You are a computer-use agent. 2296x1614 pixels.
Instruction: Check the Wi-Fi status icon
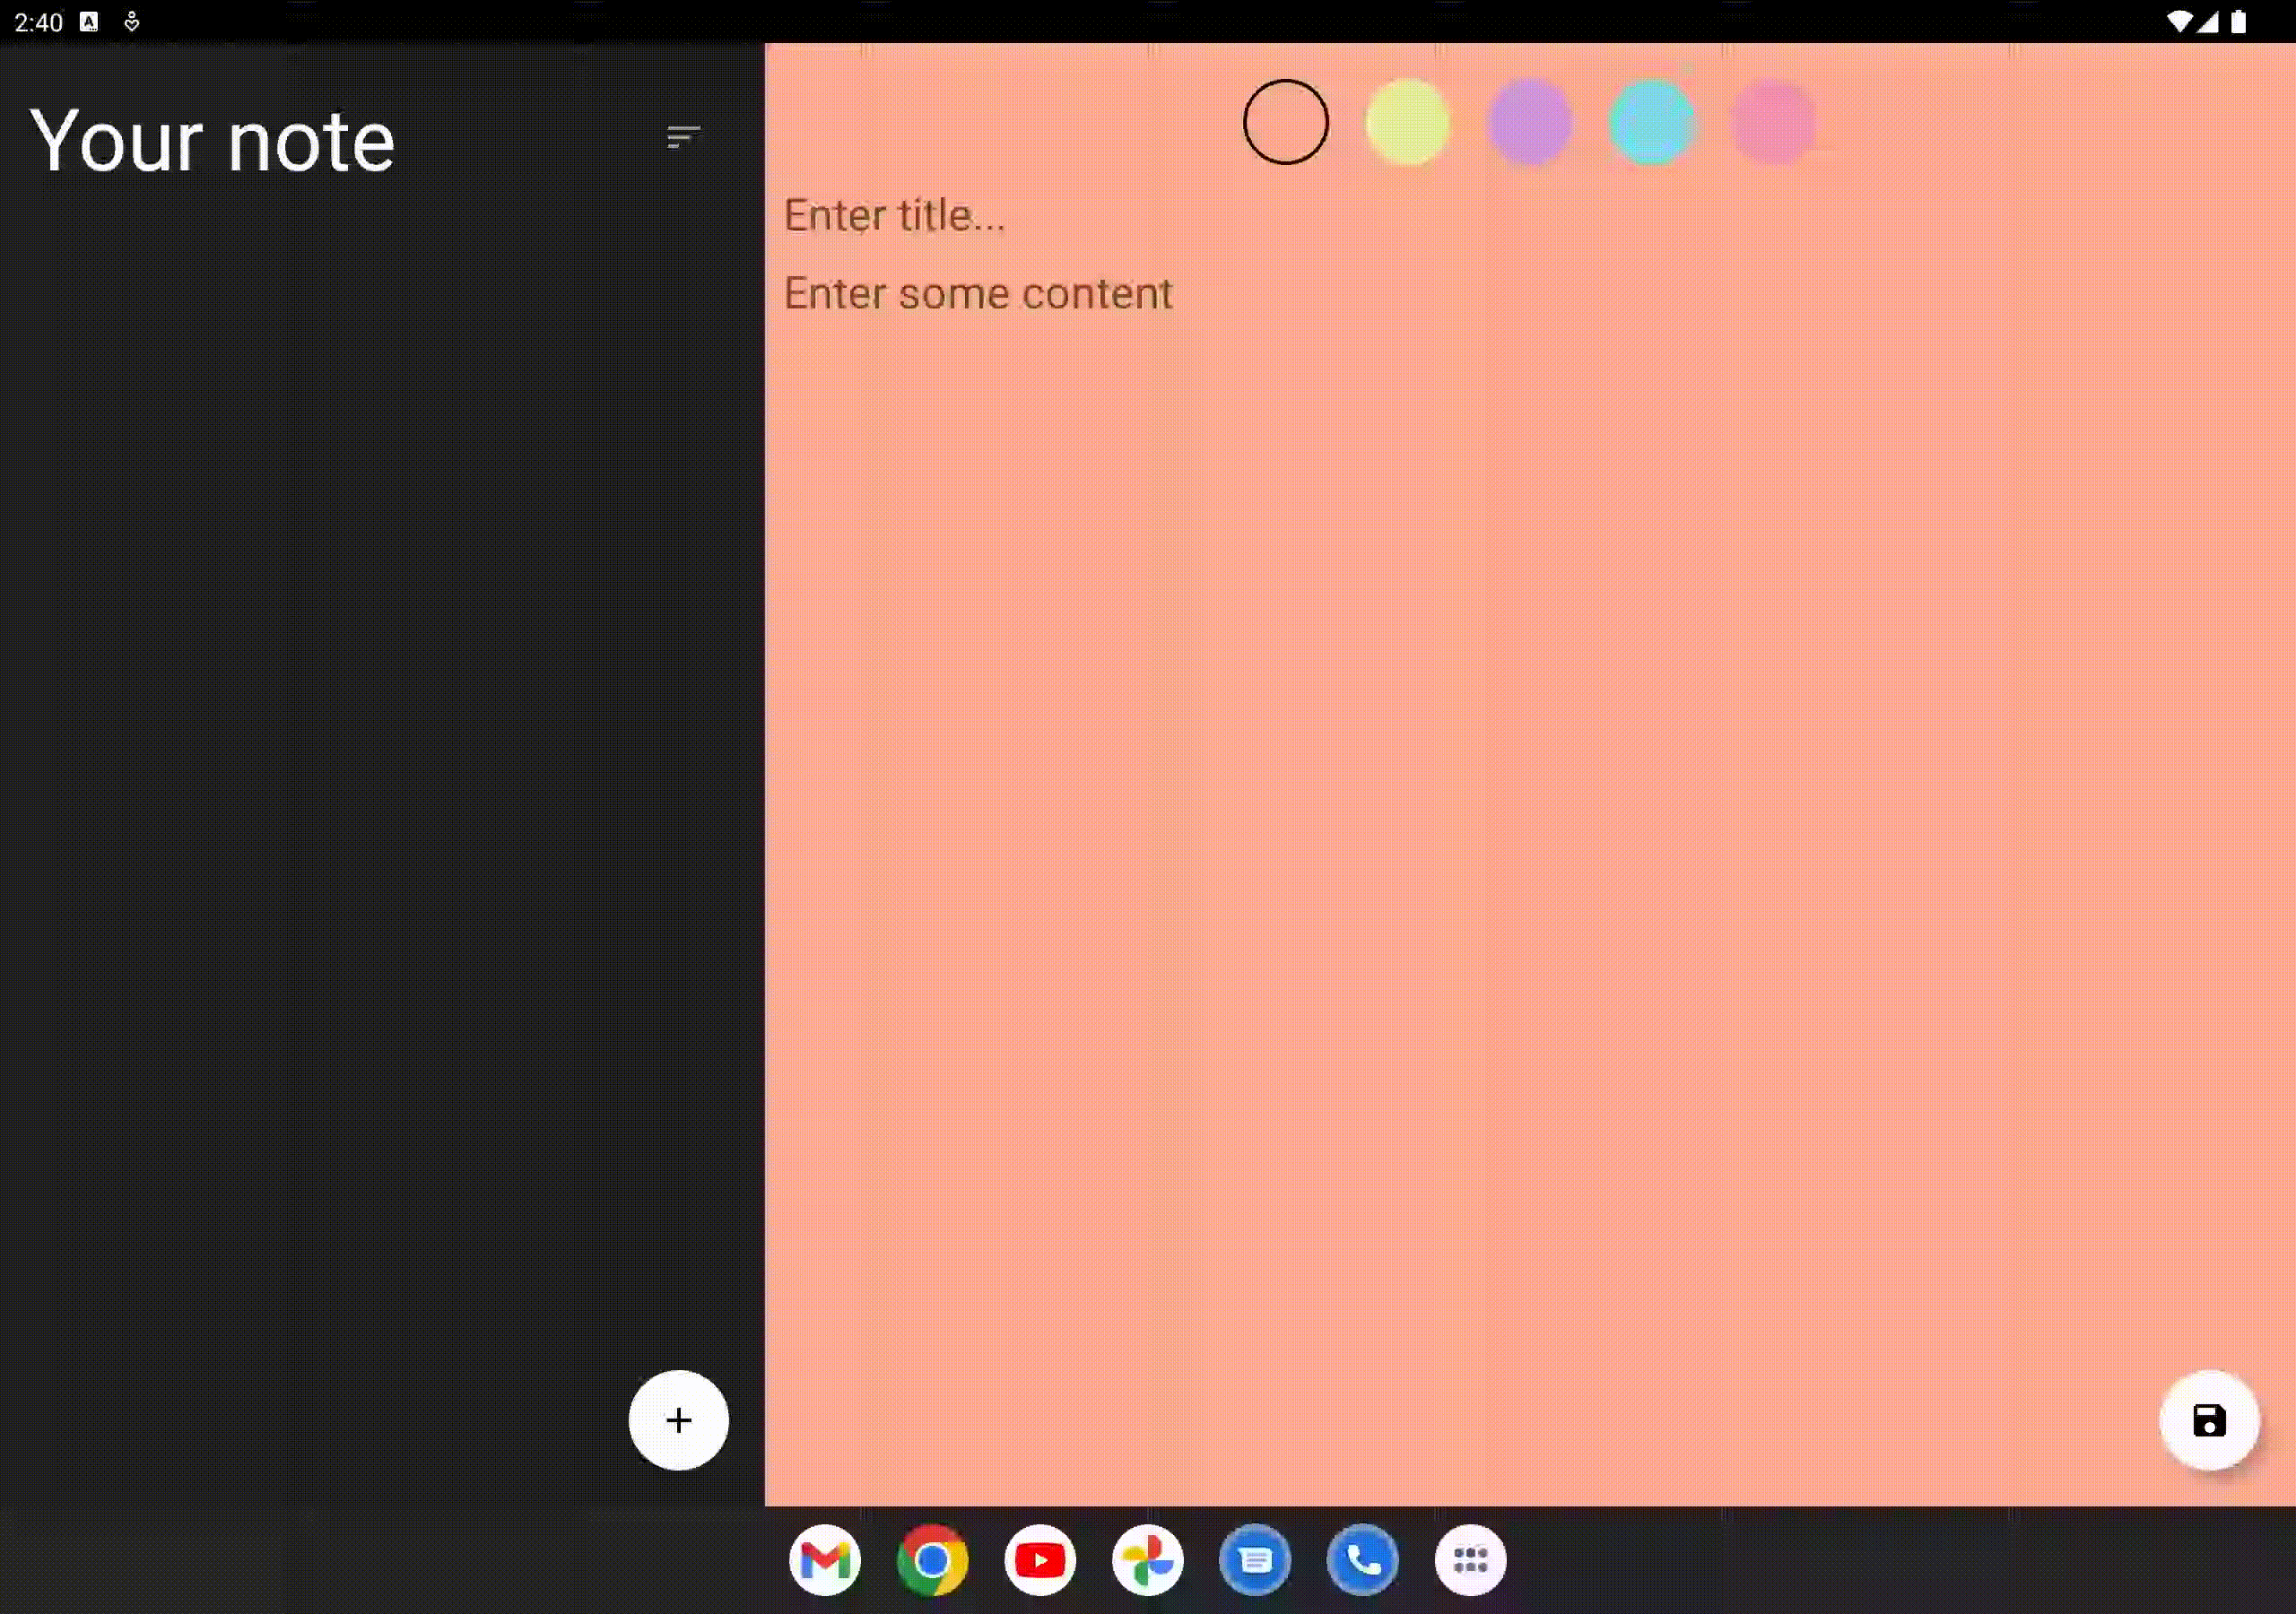point(2179,22)
